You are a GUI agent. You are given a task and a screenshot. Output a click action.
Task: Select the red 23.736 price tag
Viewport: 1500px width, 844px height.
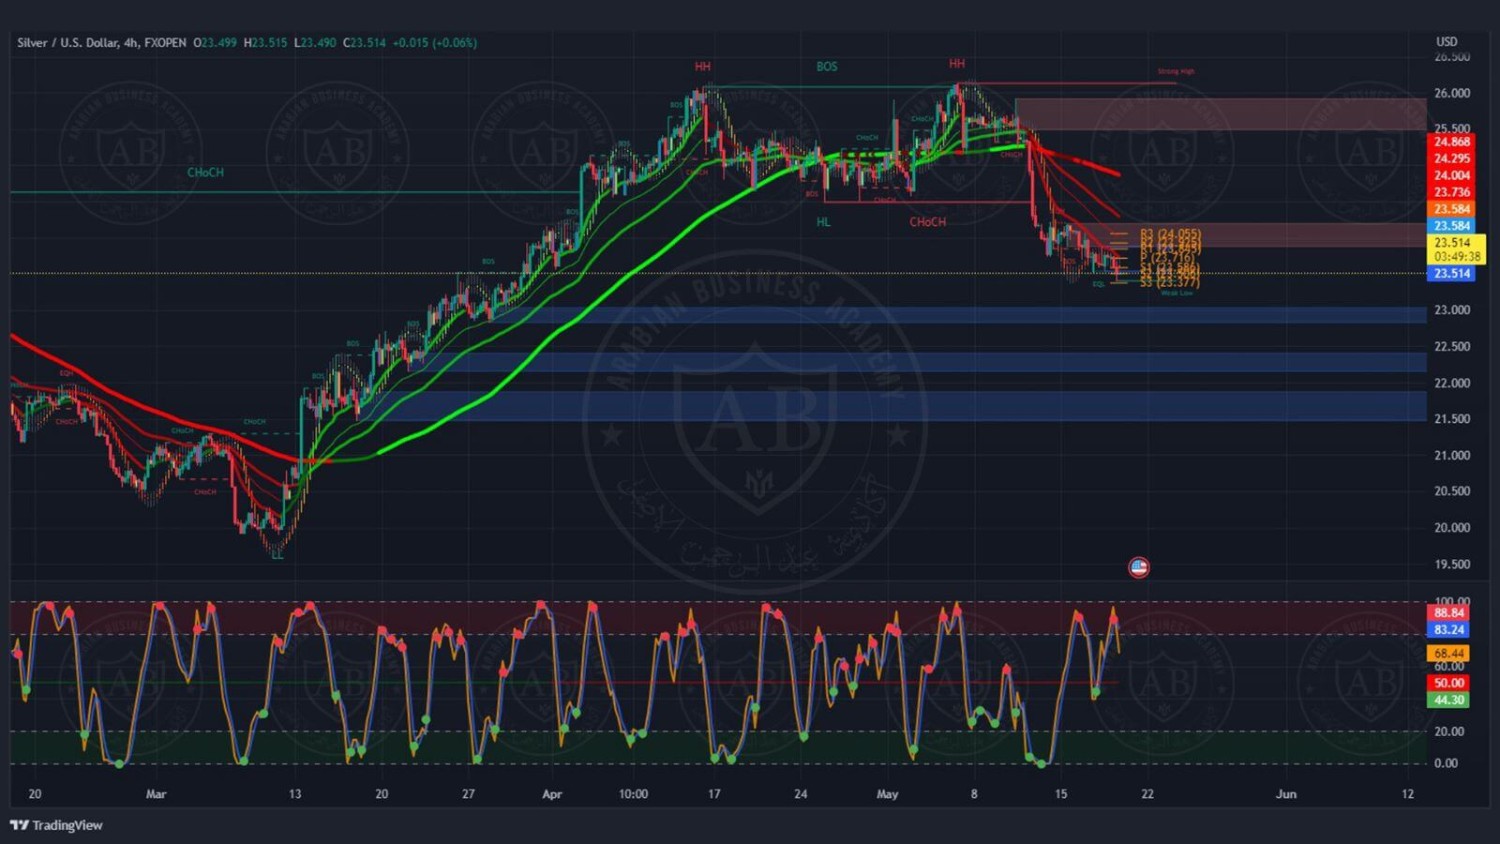(x=1451, y=193)
